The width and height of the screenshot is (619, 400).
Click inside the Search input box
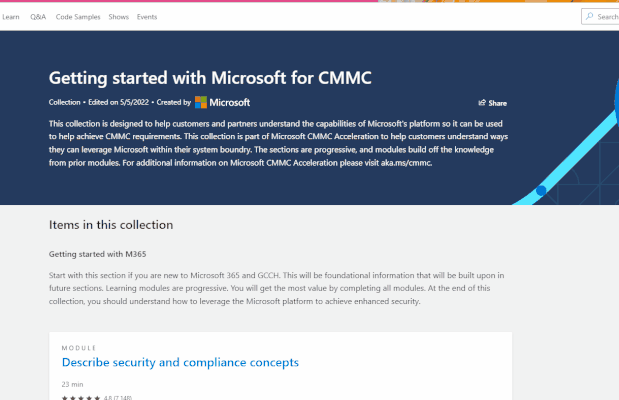(x=600, y=17)
